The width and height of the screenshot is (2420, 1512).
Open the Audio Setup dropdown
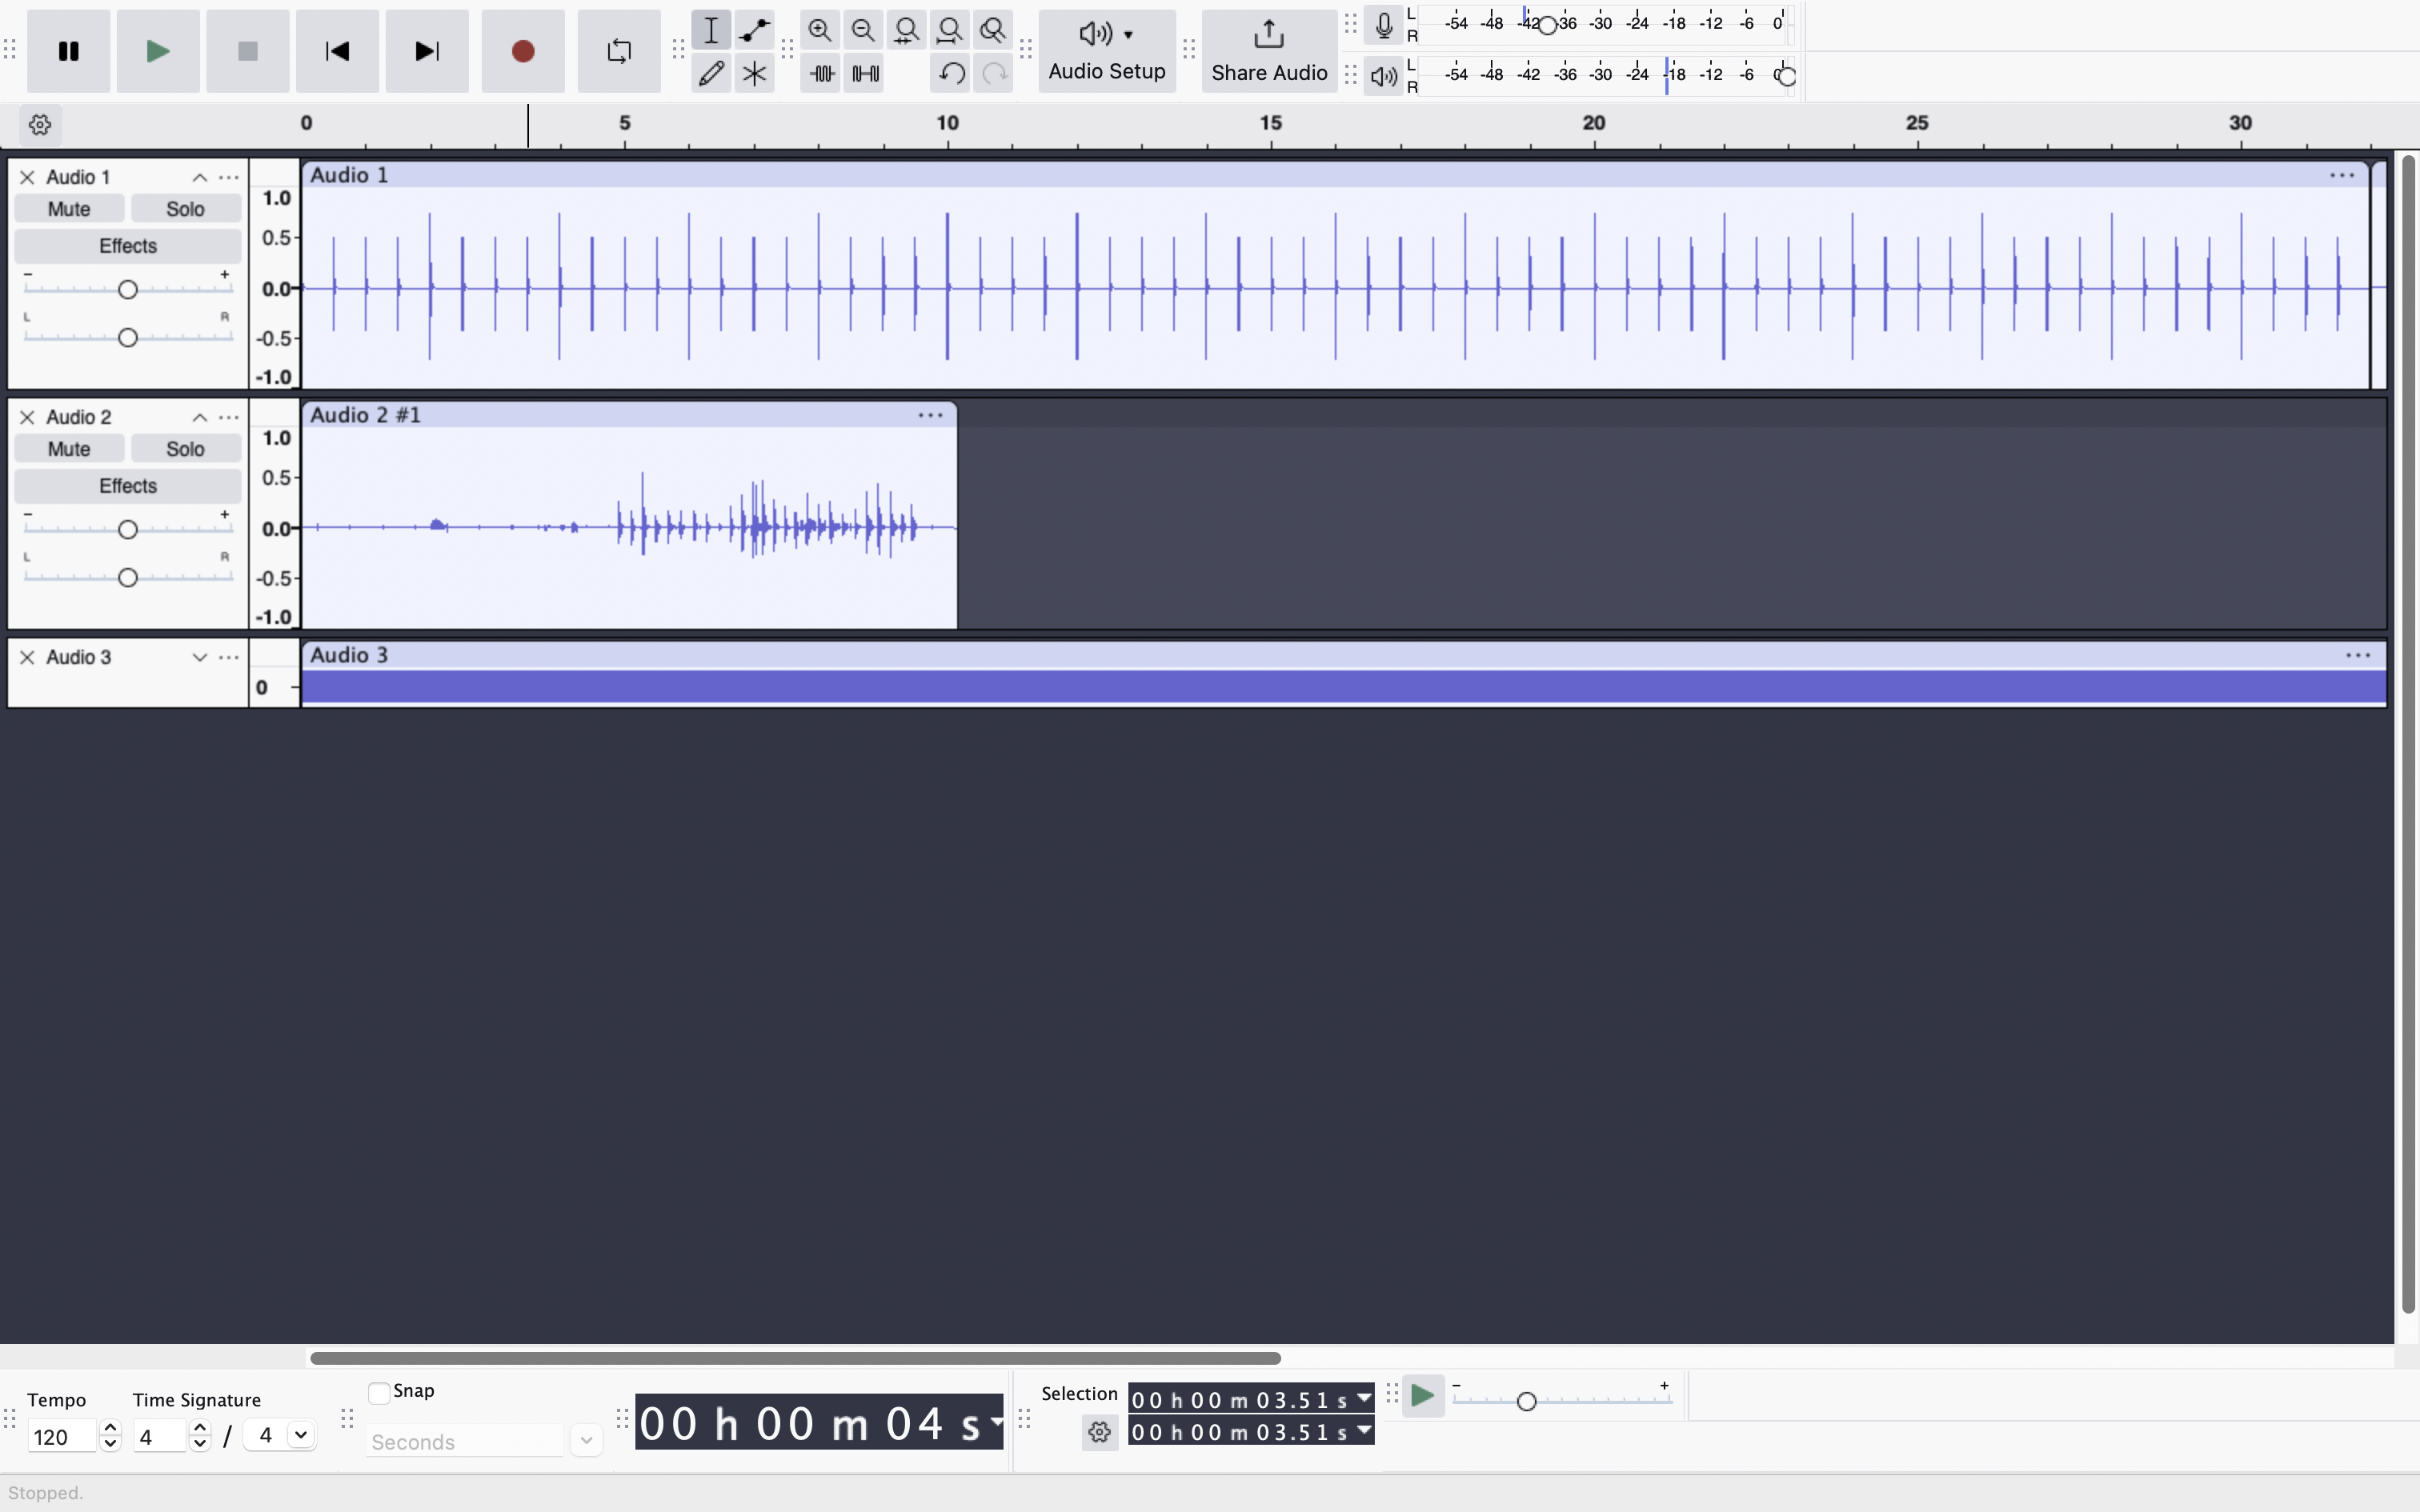coord(1106,51)
